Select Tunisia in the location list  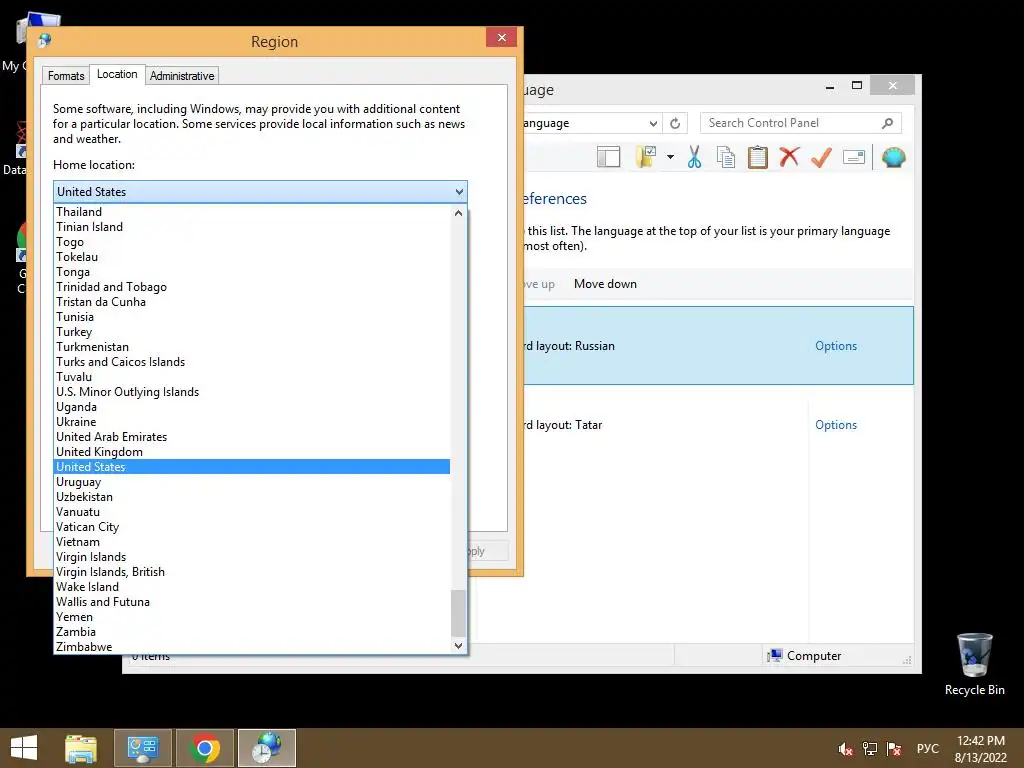(x=252, y=317)
